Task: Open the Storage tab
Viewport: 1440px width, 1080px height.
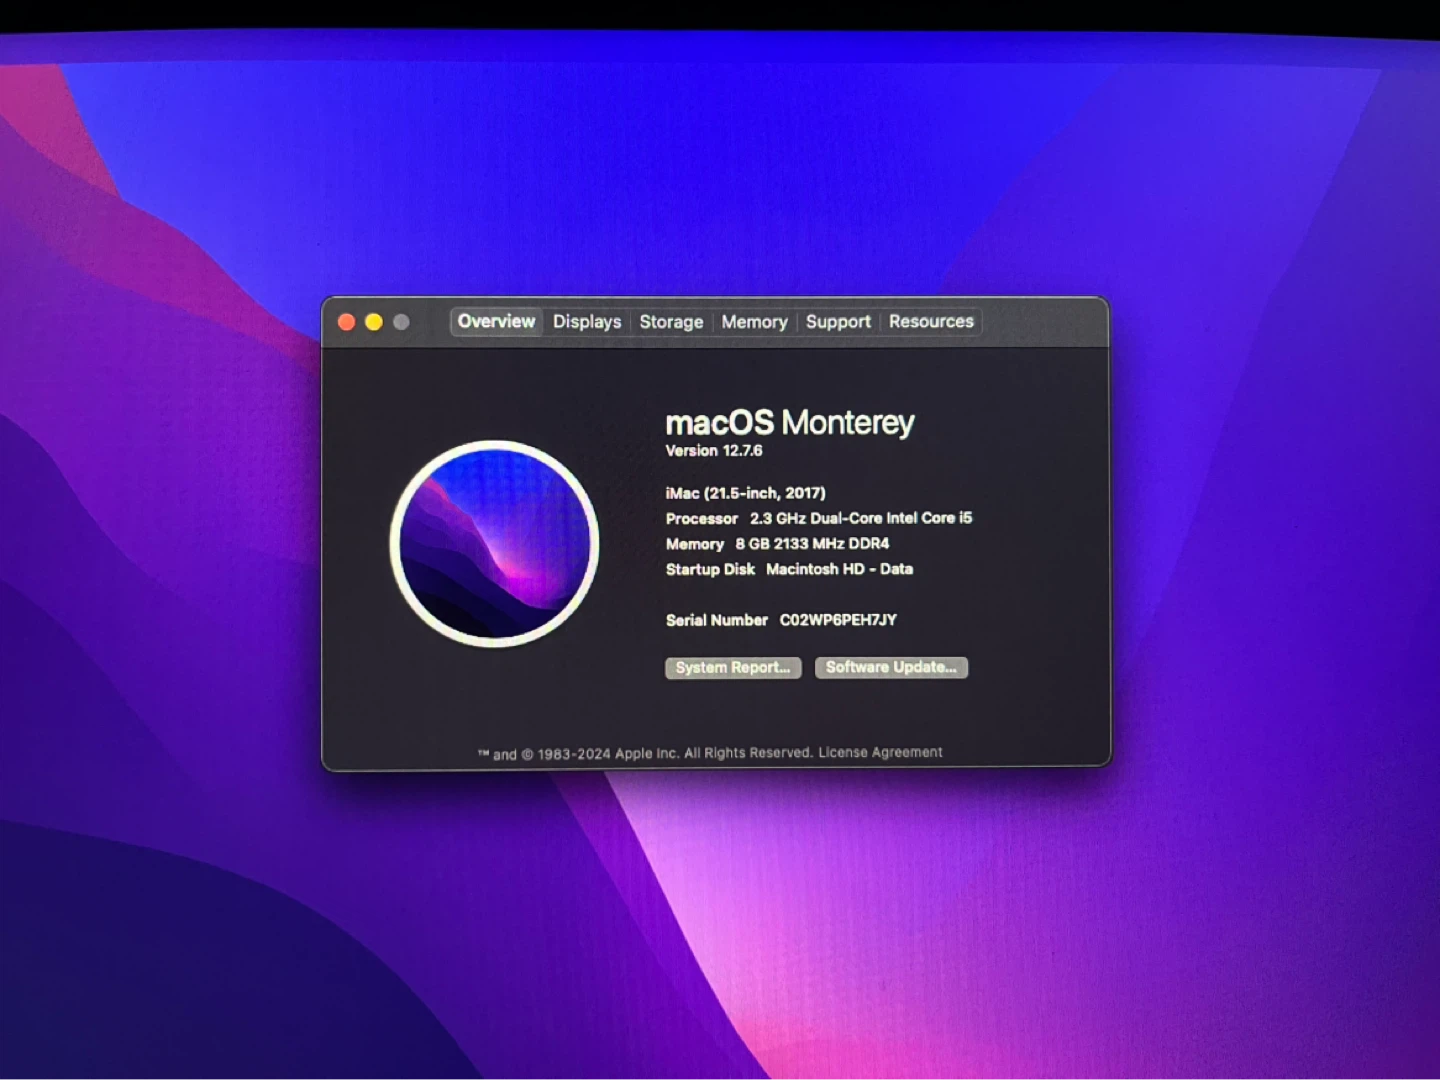Action: (671, 322)
